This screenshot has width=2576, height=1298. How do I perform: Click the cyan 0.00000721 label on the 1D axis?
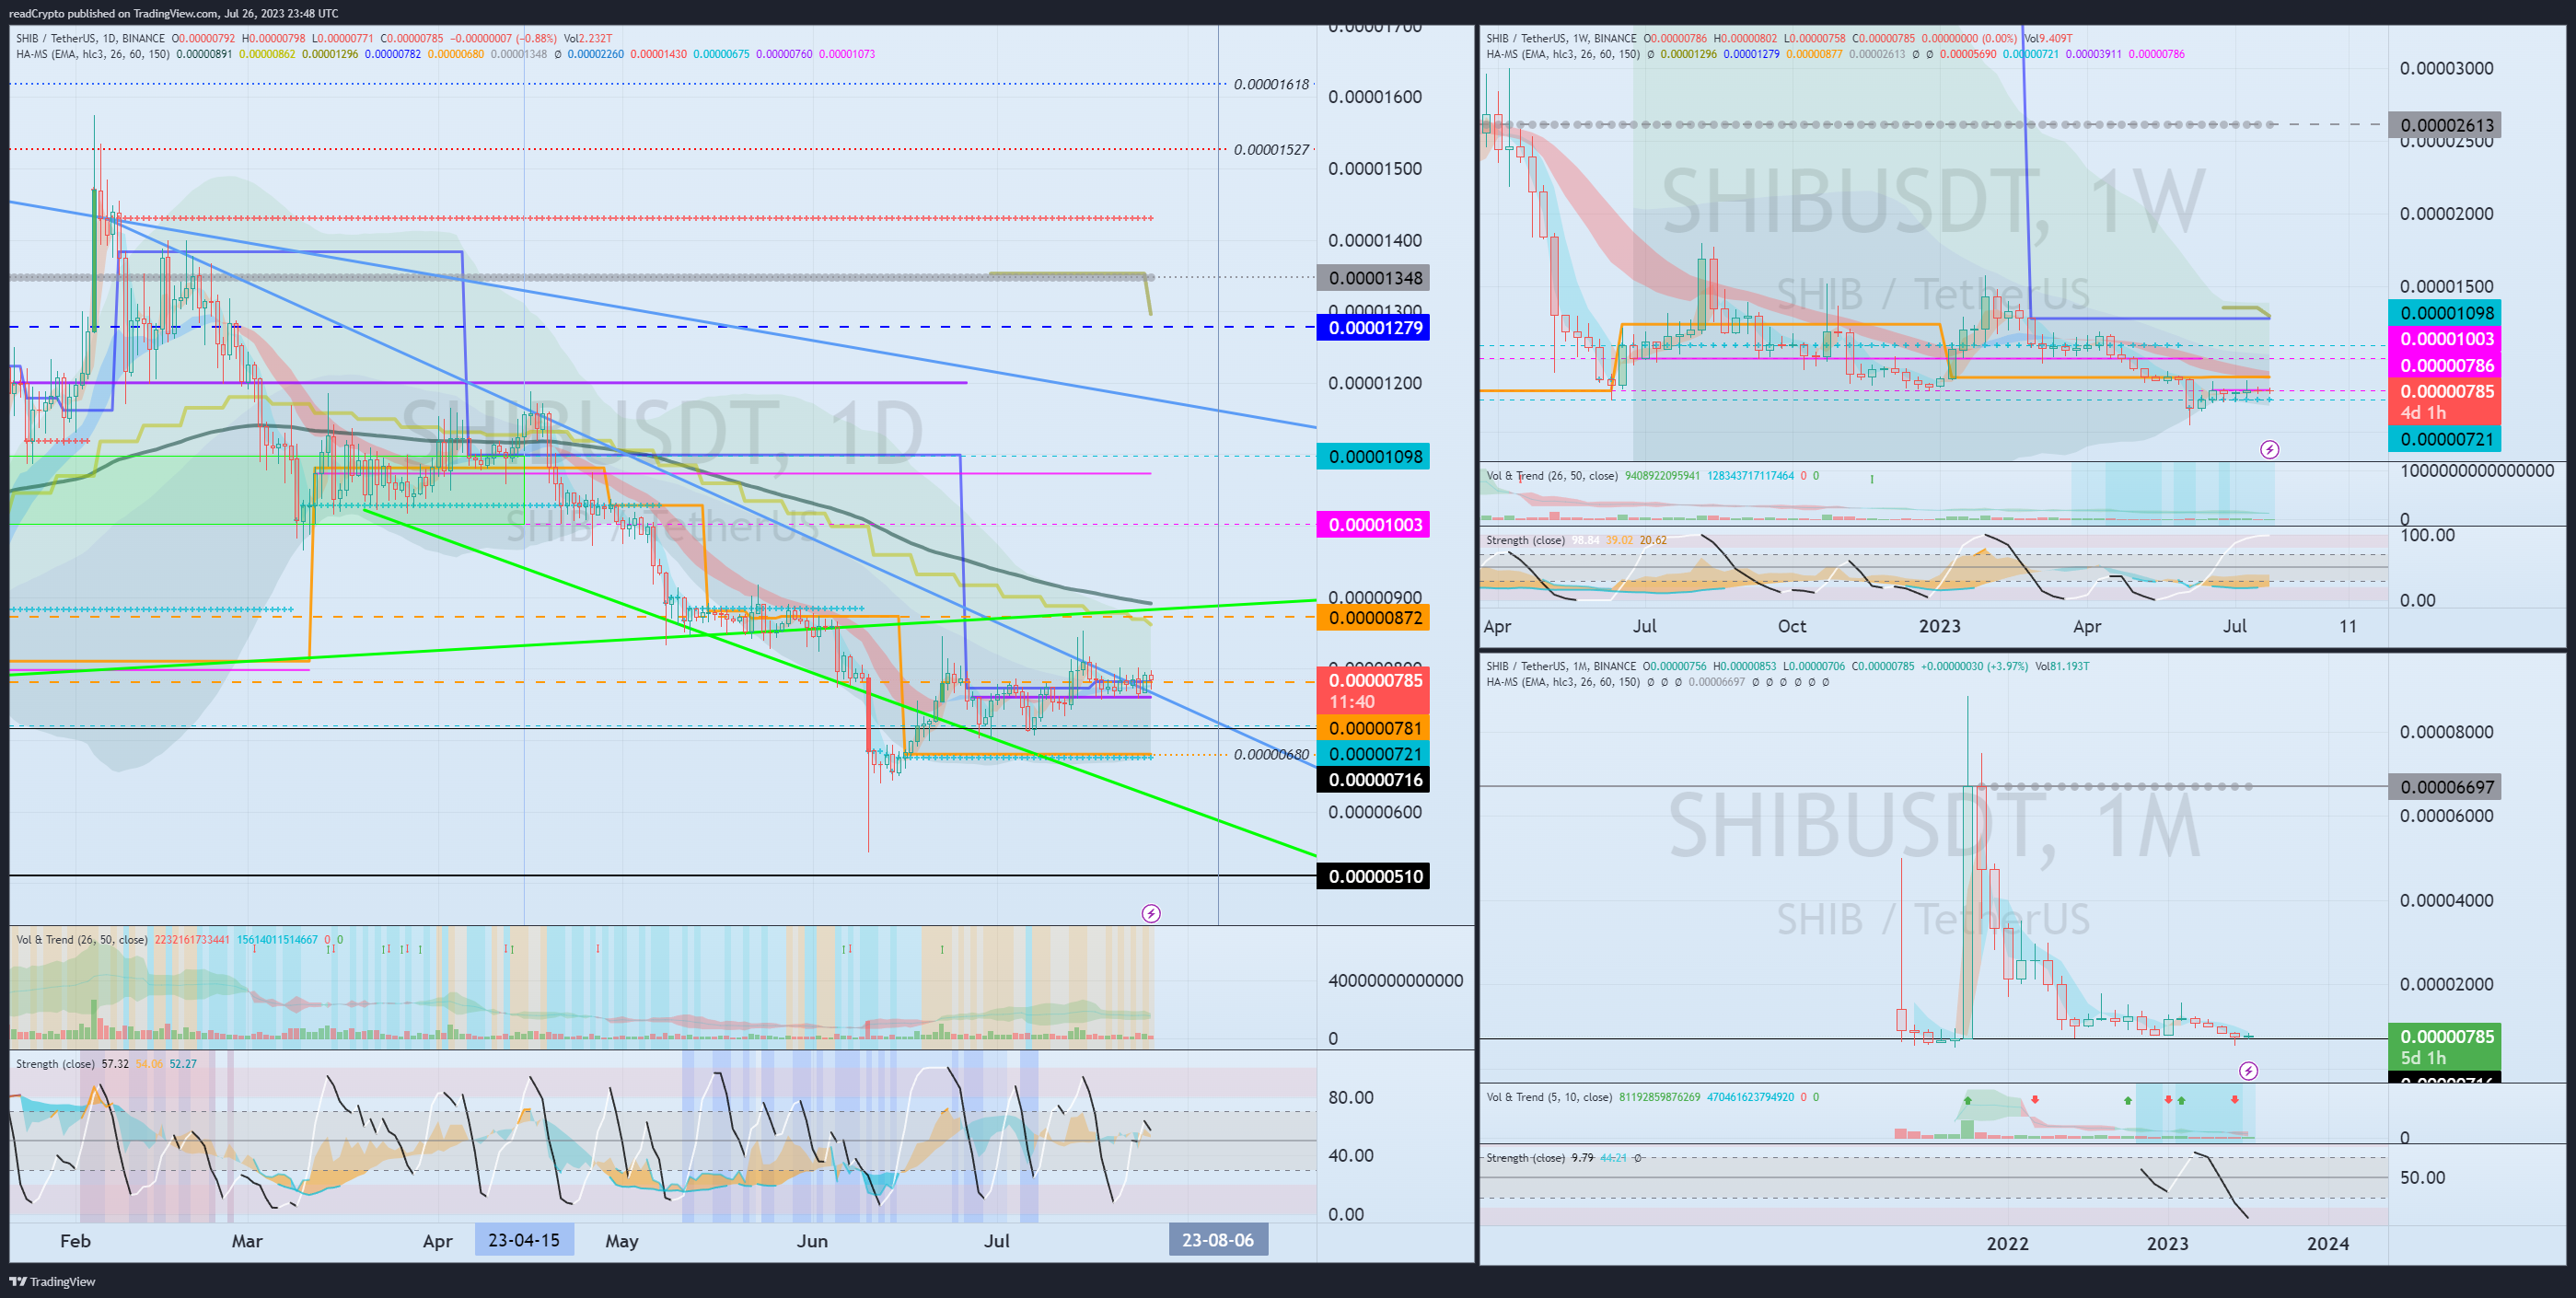pyautogui.click(x=1373, y=754)
